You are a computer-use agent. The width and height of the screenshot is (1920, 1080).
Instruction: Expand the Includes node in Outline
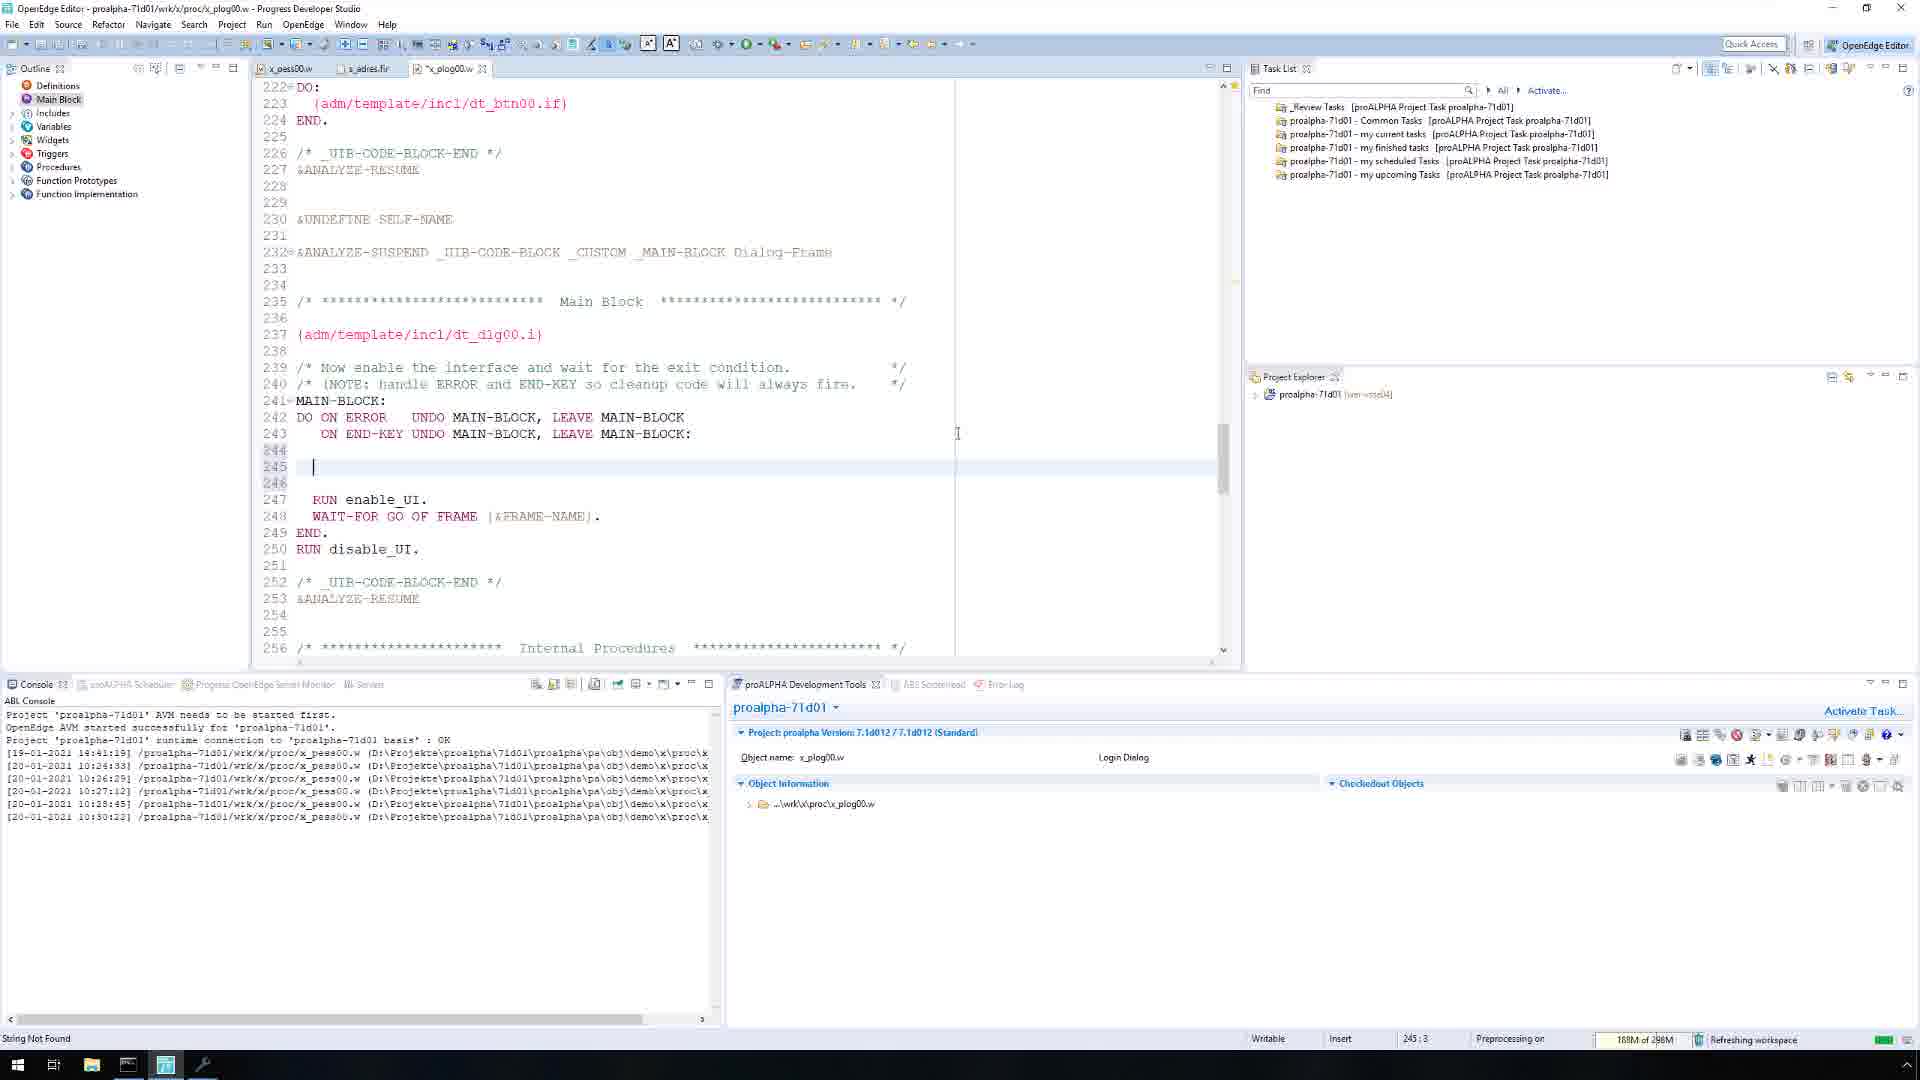click(12, 114)
